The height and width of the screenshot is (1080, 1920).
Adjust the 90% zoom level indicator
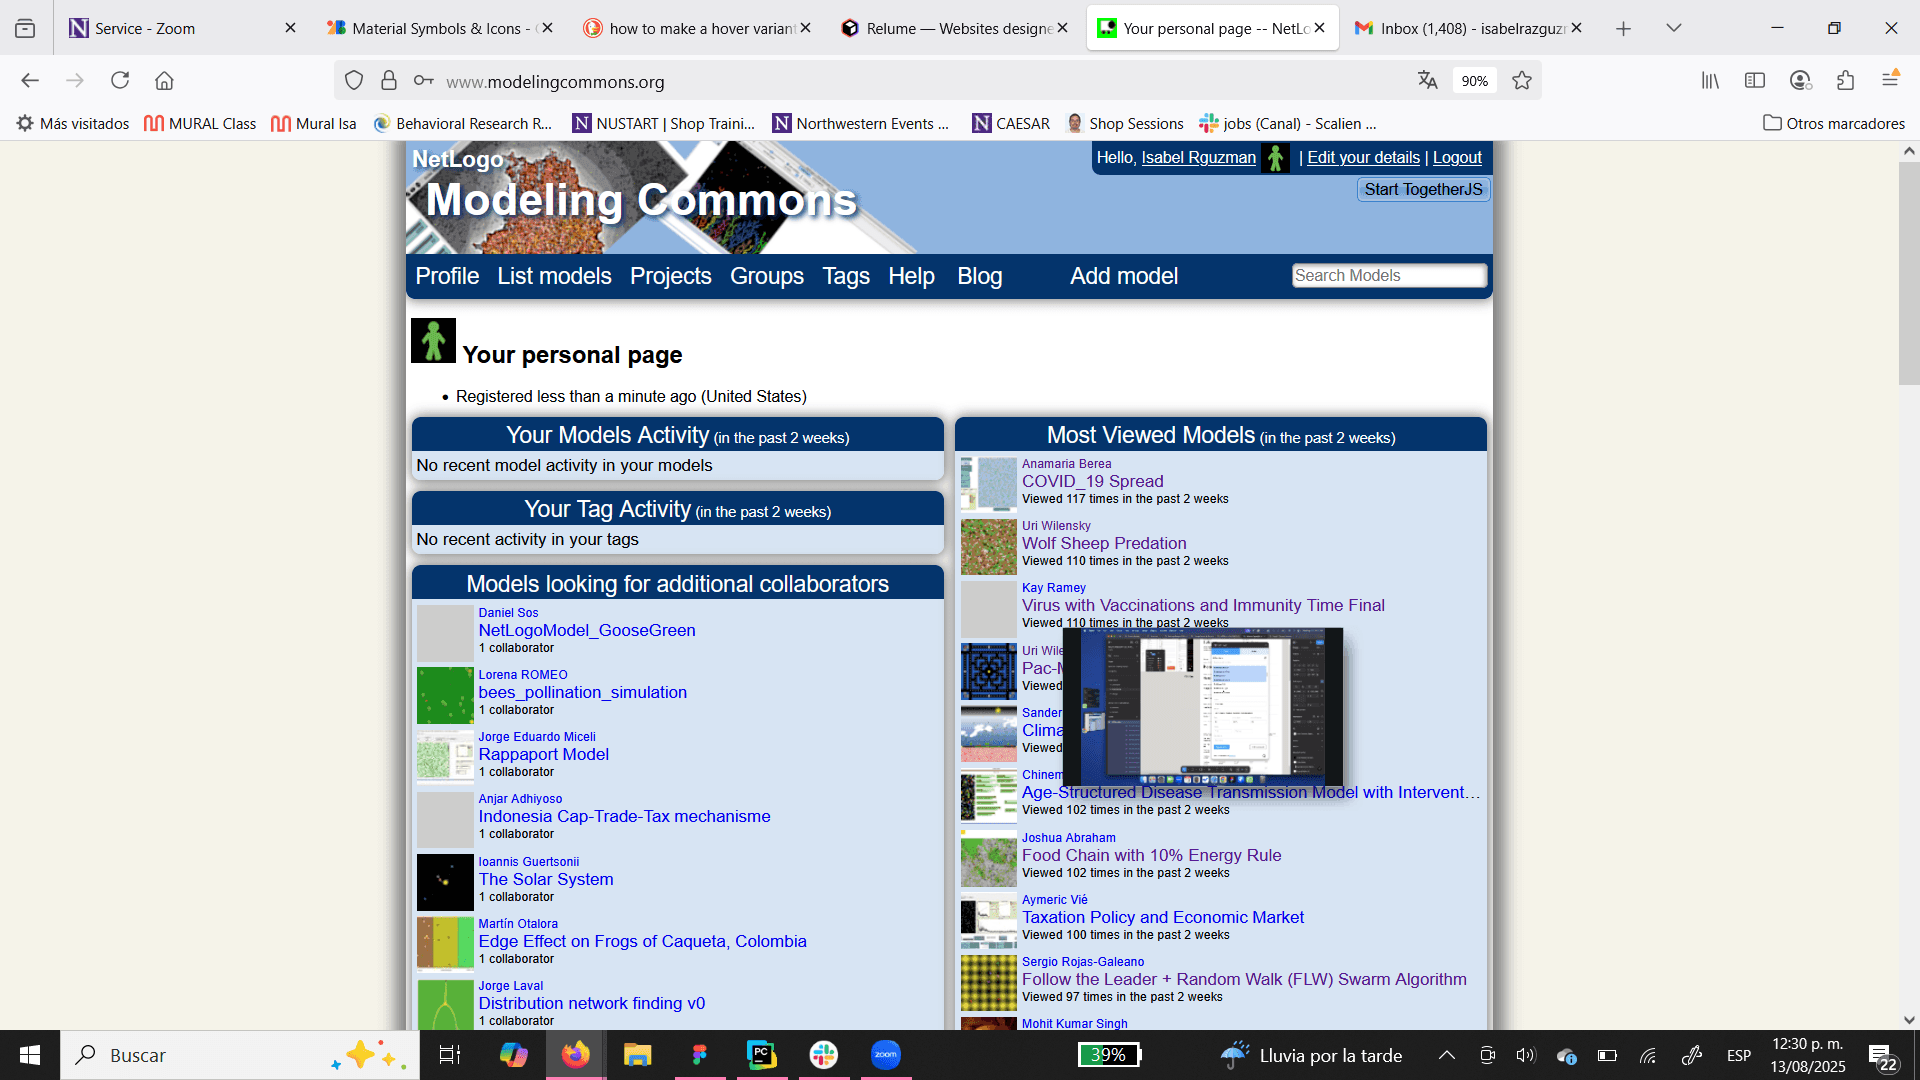click(x=1474, y=81)
